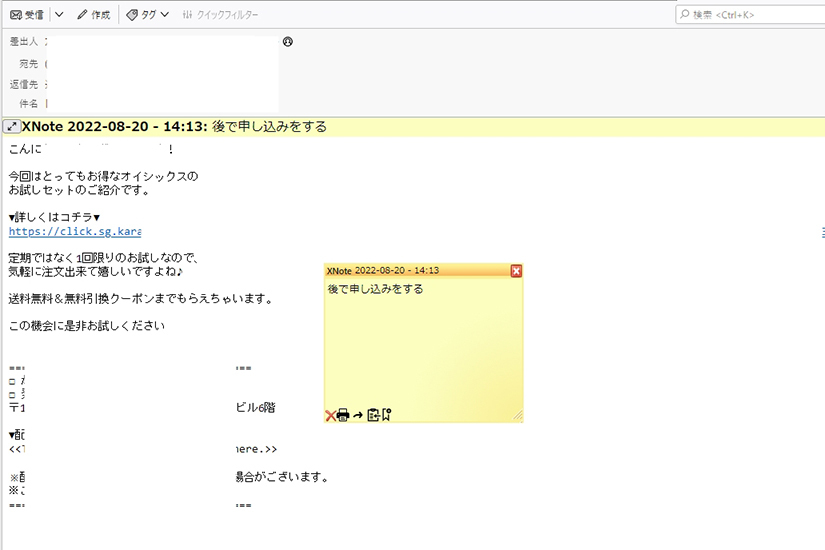Viewport: 825px width, 550px height.
Task: Click the yellow XNote banner text
Action: pos(269,127)
